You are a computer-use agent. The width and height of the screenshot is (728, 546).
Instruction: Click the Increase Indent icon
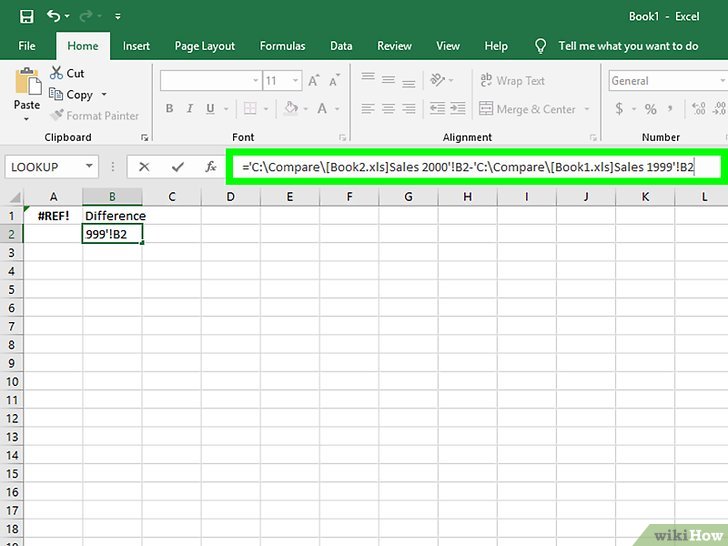tap(458, 109)
